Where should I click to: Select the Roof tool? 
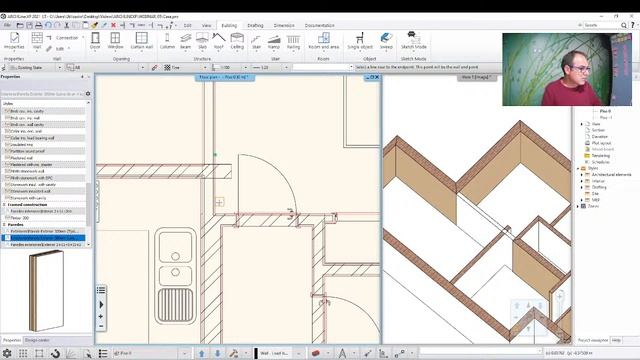coord(219,41)
